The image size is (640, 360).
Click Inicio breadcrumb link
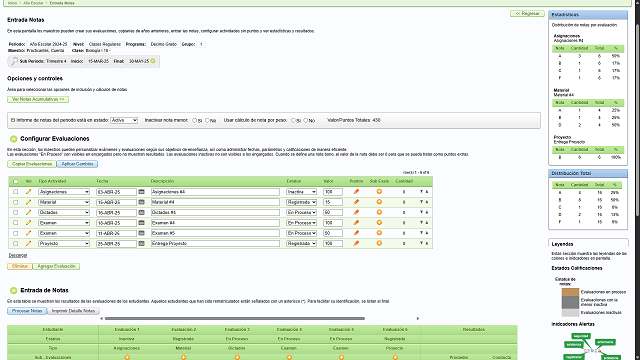(x=12, y=3)
